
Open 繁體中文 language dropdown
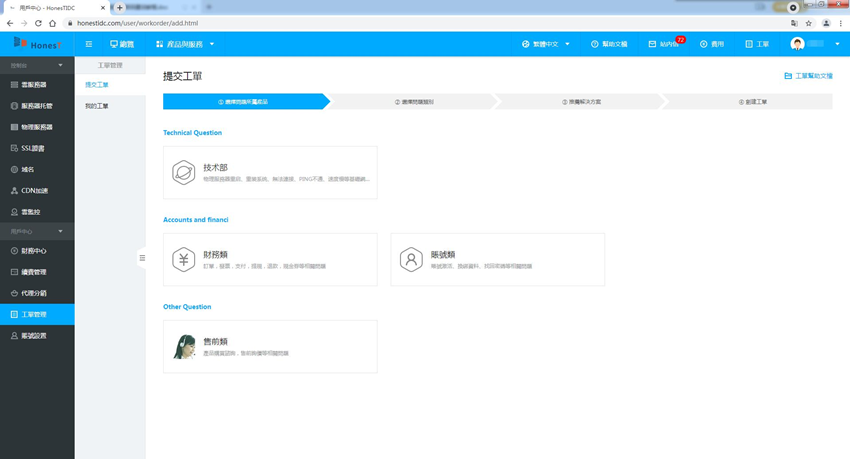[545, 44]
